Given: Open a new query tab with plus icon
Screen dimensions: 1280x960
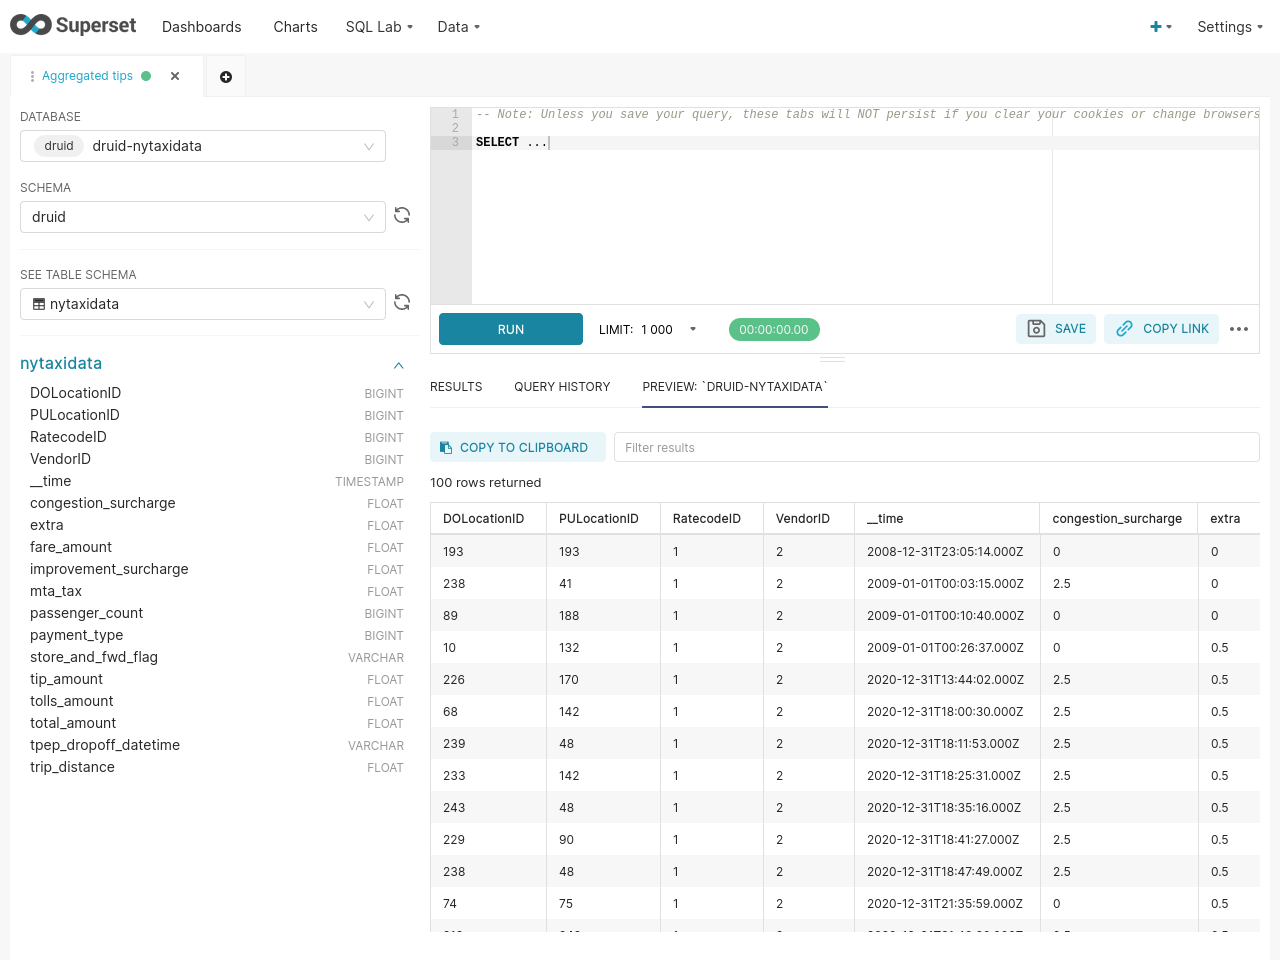Looking at the screenshot, I should click(225, 76).
